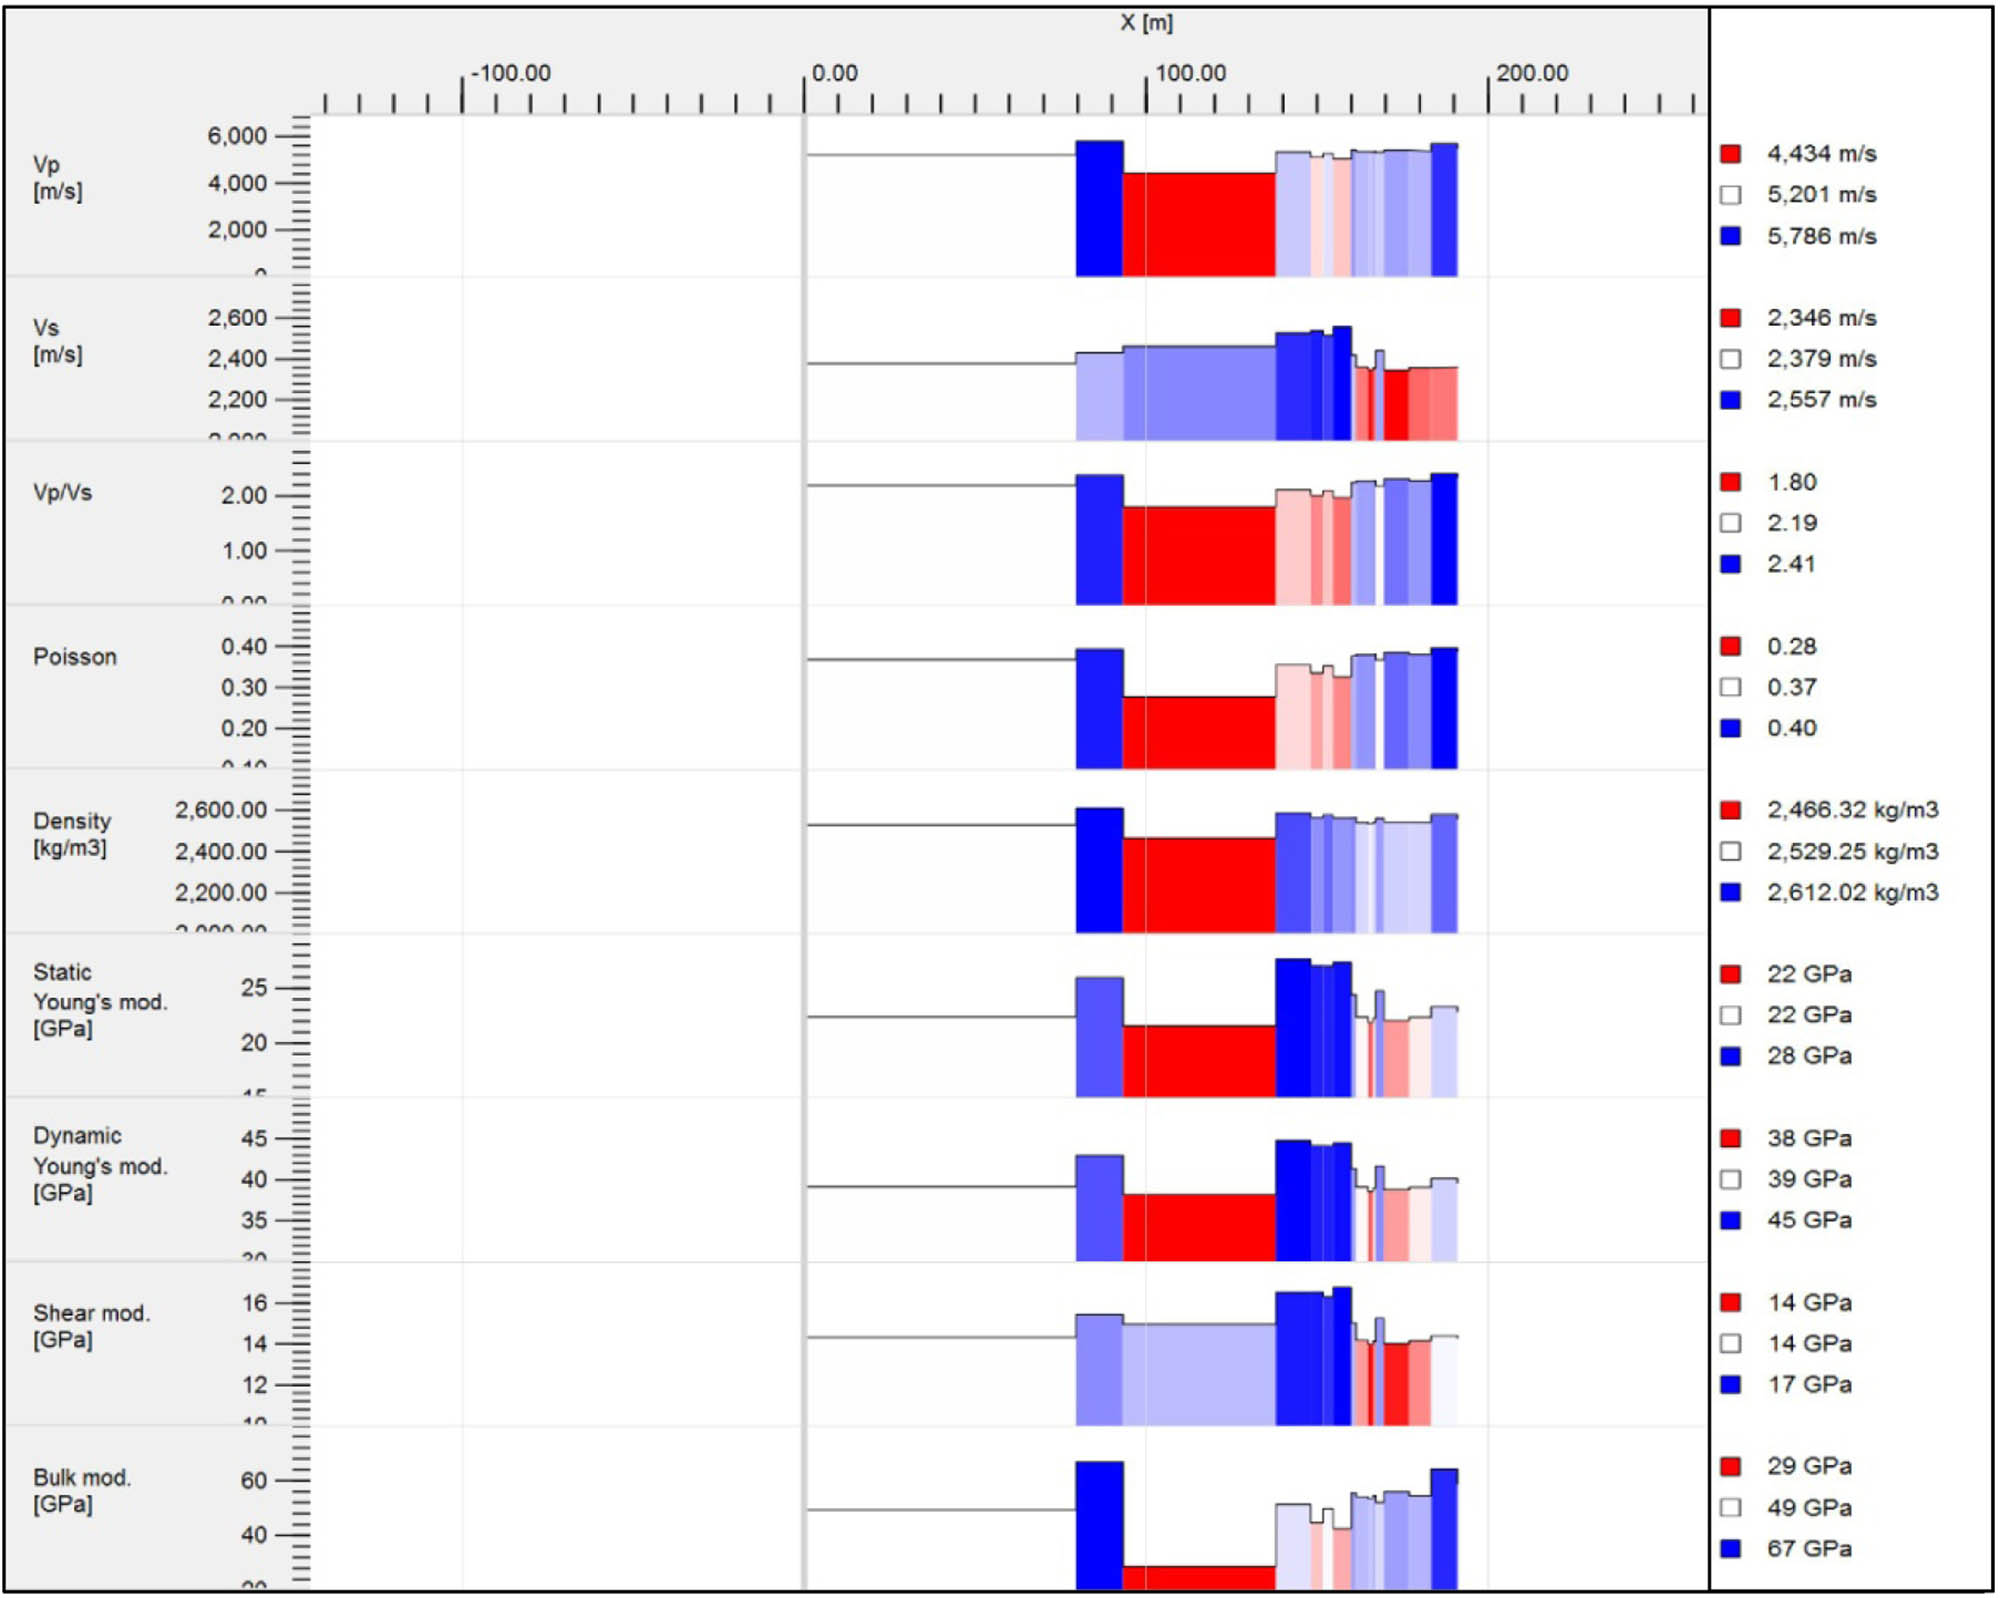Click the blue 5,786 m/s legend swatch

(1730, 236)
